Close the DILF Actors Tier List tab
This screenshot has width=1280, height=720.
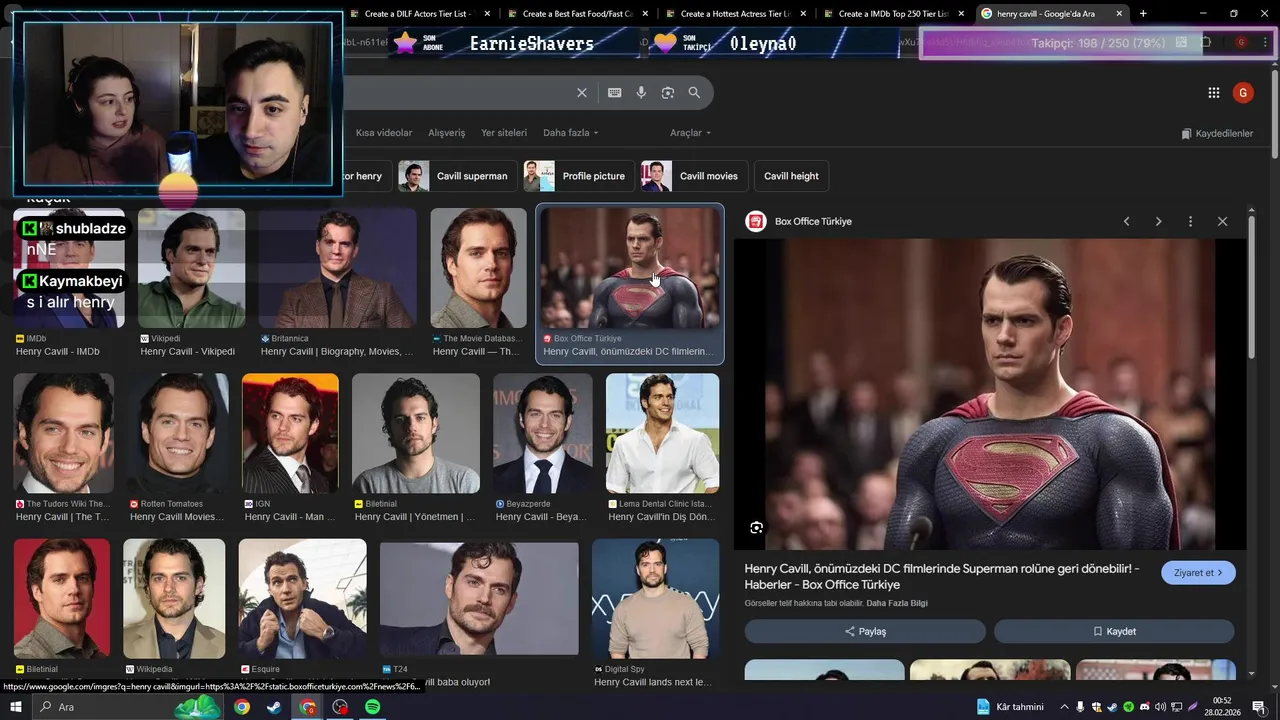coord(487,14)
